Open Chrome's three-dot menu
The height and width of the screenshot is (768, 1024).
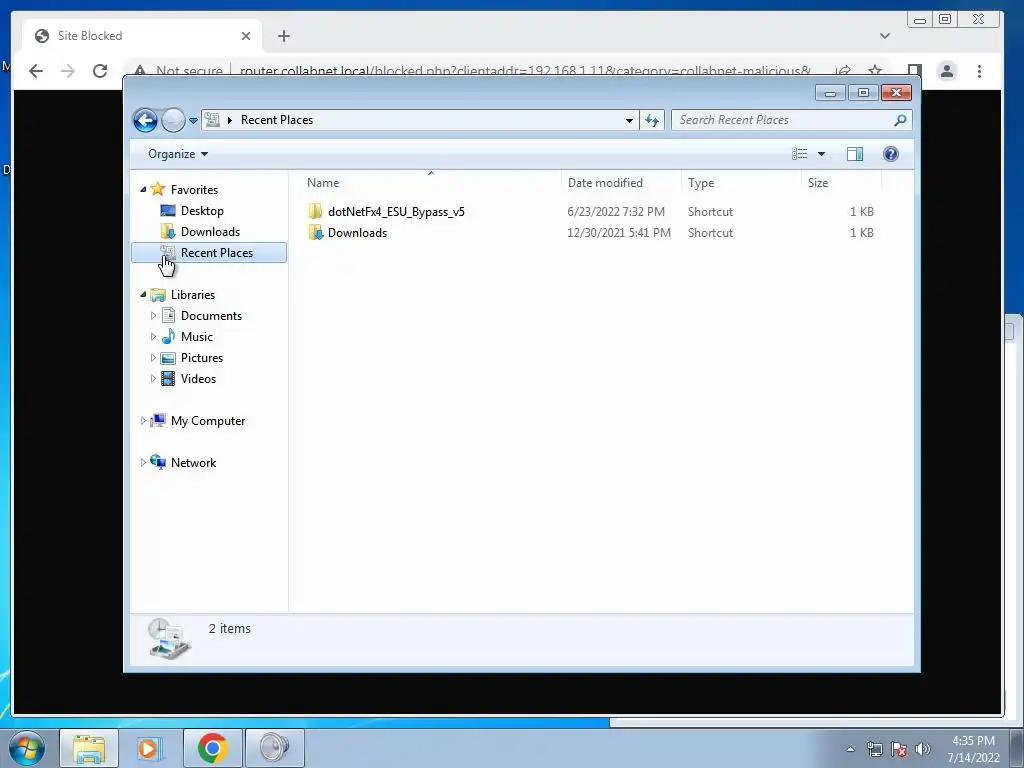[979, 71]
